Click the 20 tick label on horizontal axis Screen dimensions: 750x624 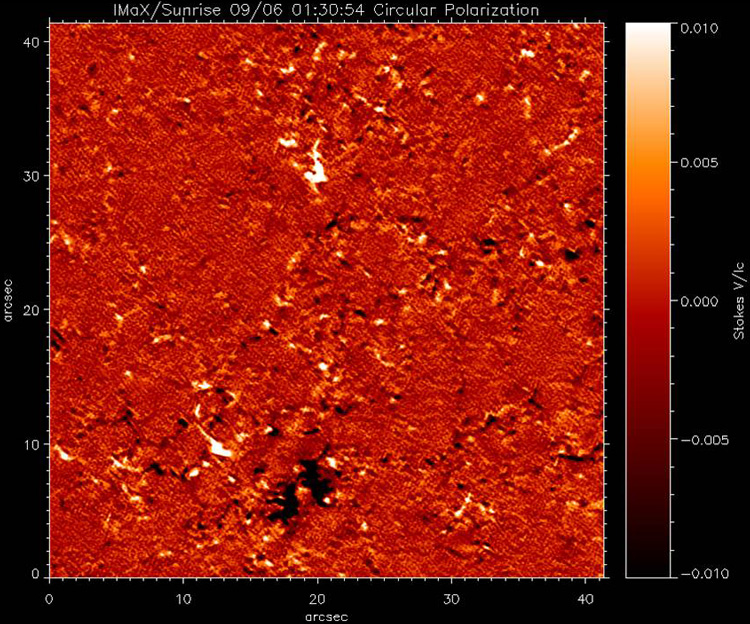click(317, 599)
